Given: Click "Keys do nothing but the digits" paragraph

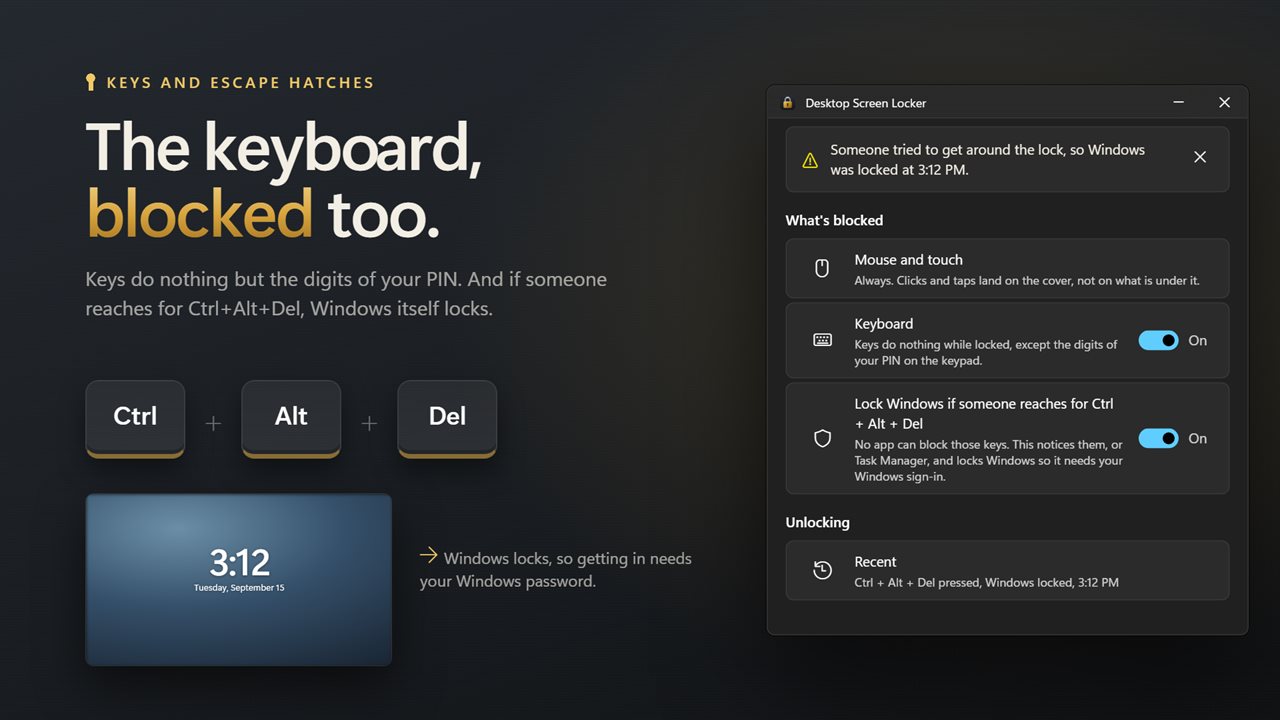Looking at the screenshot, I should click(x=346, y=294).
